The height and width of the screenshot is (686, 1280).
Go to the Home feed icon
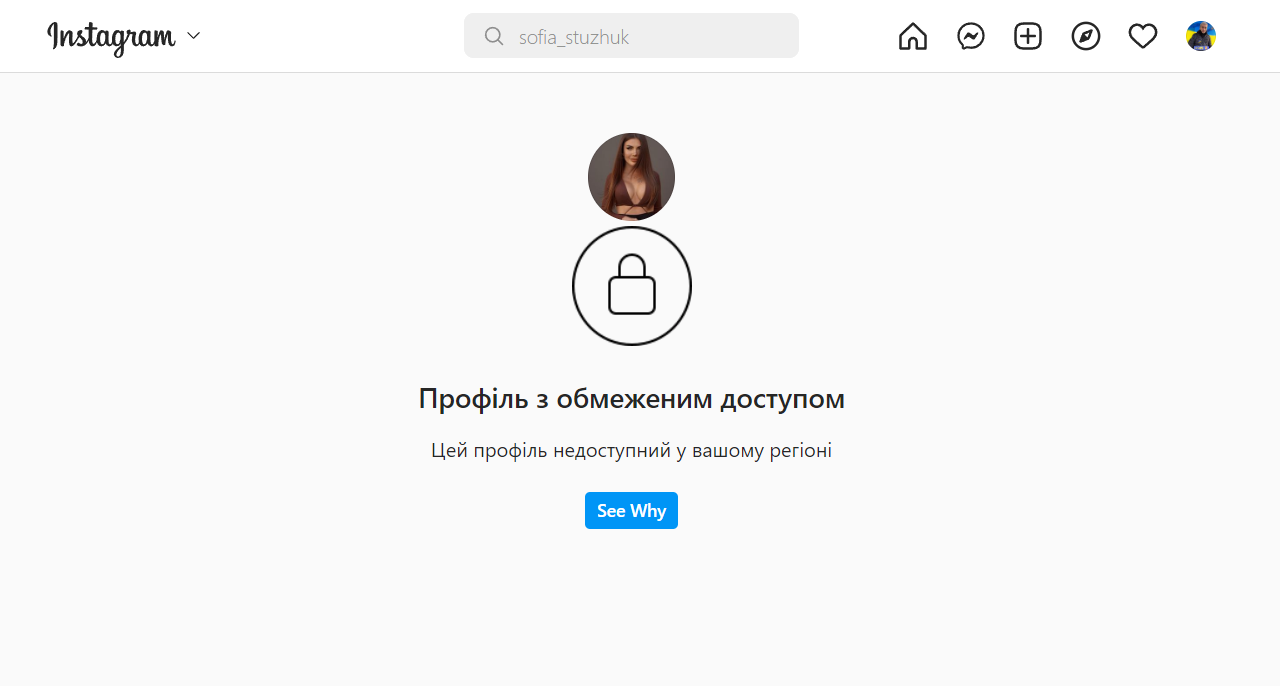913,36
